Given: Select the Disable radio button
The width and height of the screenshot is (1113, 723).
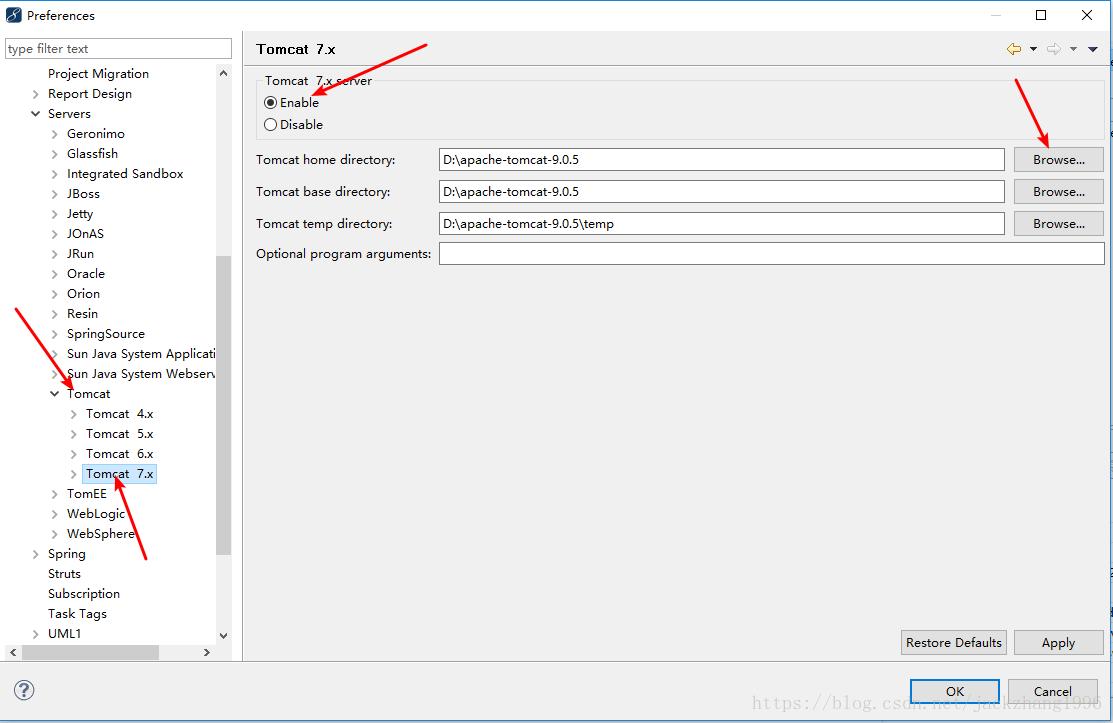Looking at the screenshot, I should (270, 125).
